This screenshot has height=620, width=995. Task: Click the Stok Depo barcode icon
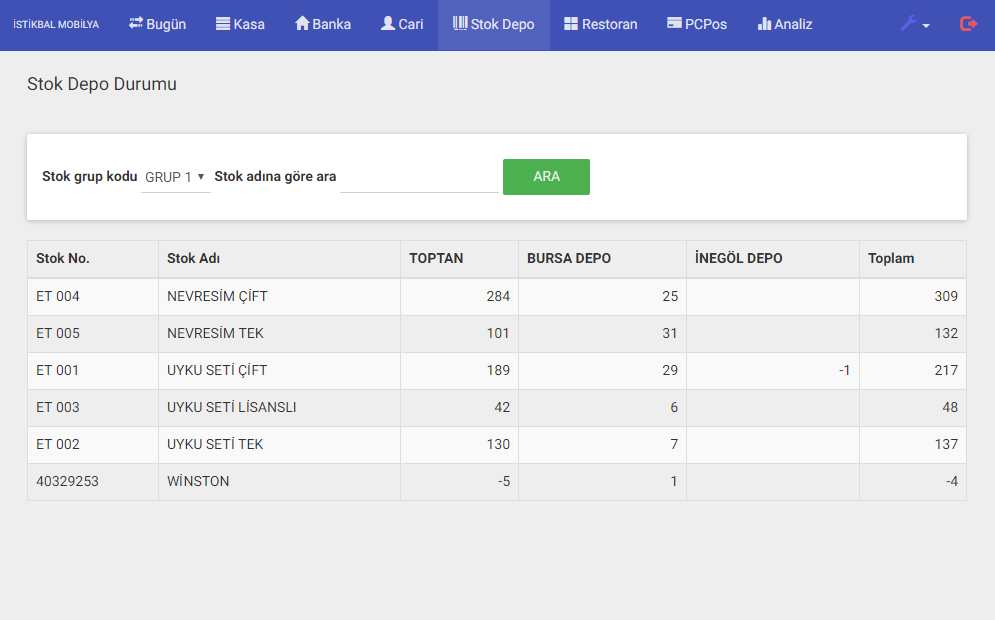click(x=460, y=24)
